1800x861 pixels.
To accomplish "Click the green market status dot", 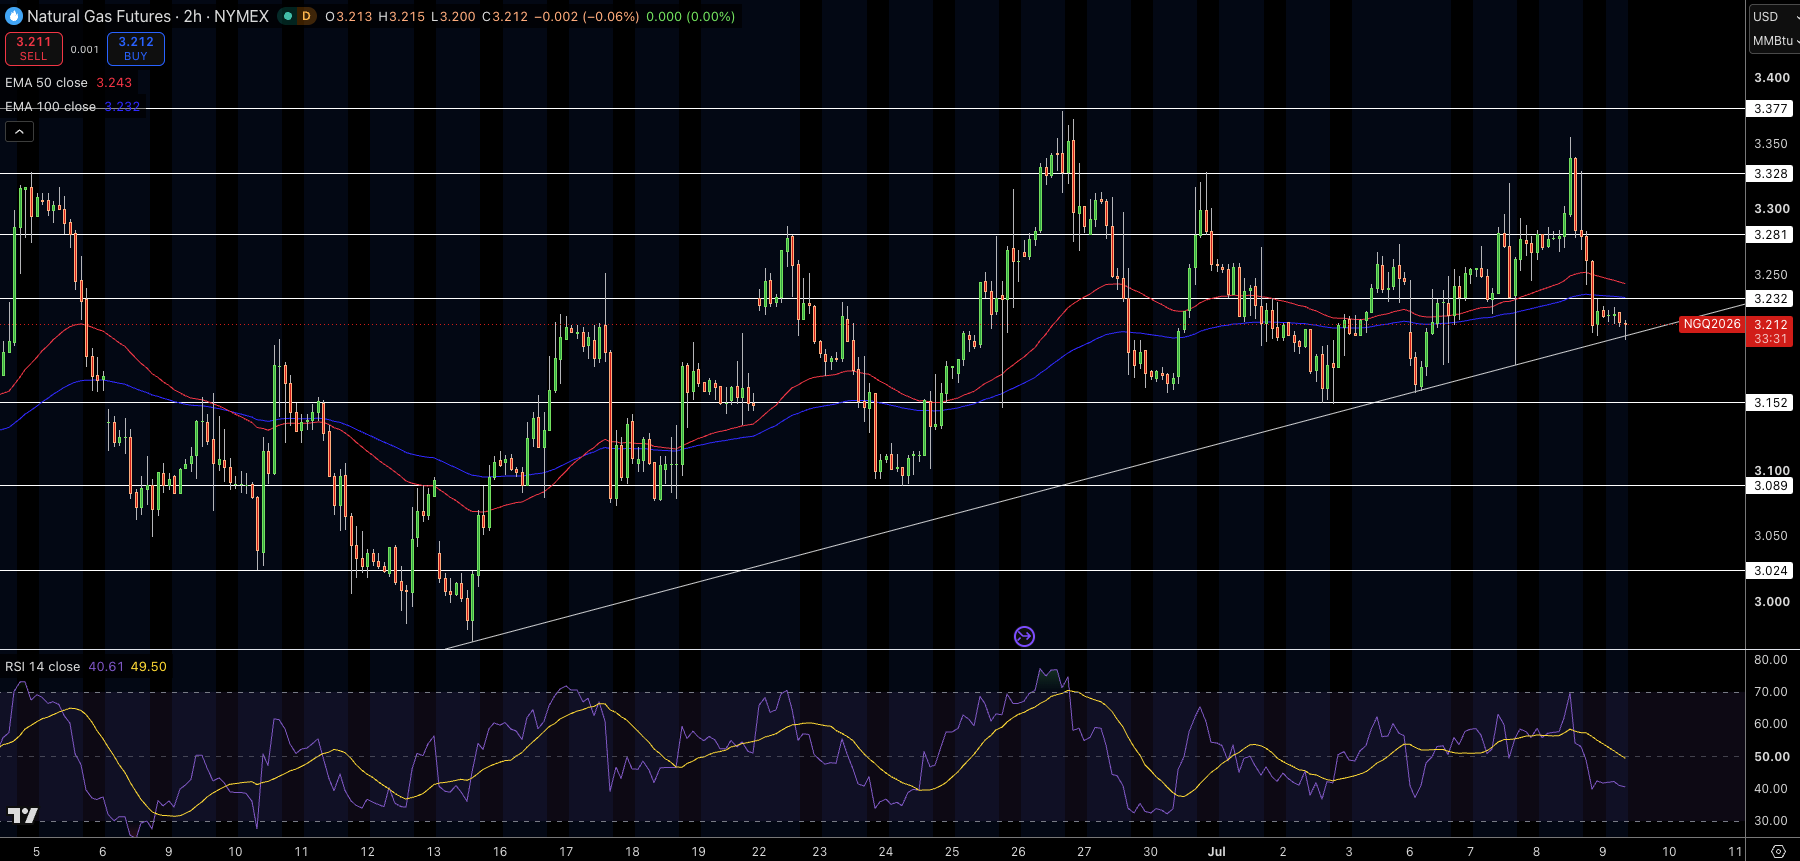I will (x=288, y=16).
